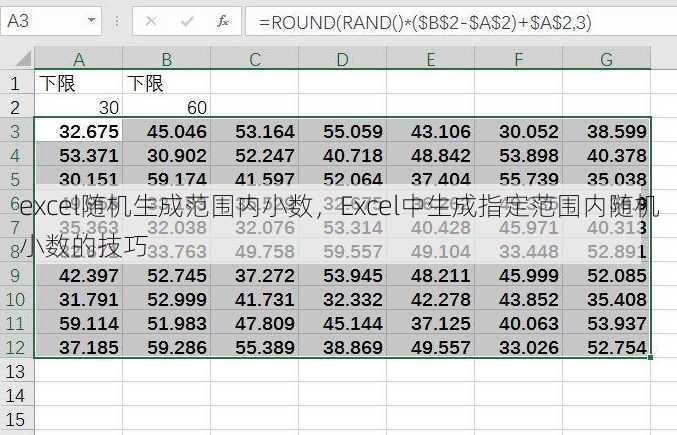Screen dimensions: 677x435
Task: Click the cell showing 40.378
Action: click(x=607, y=155)
